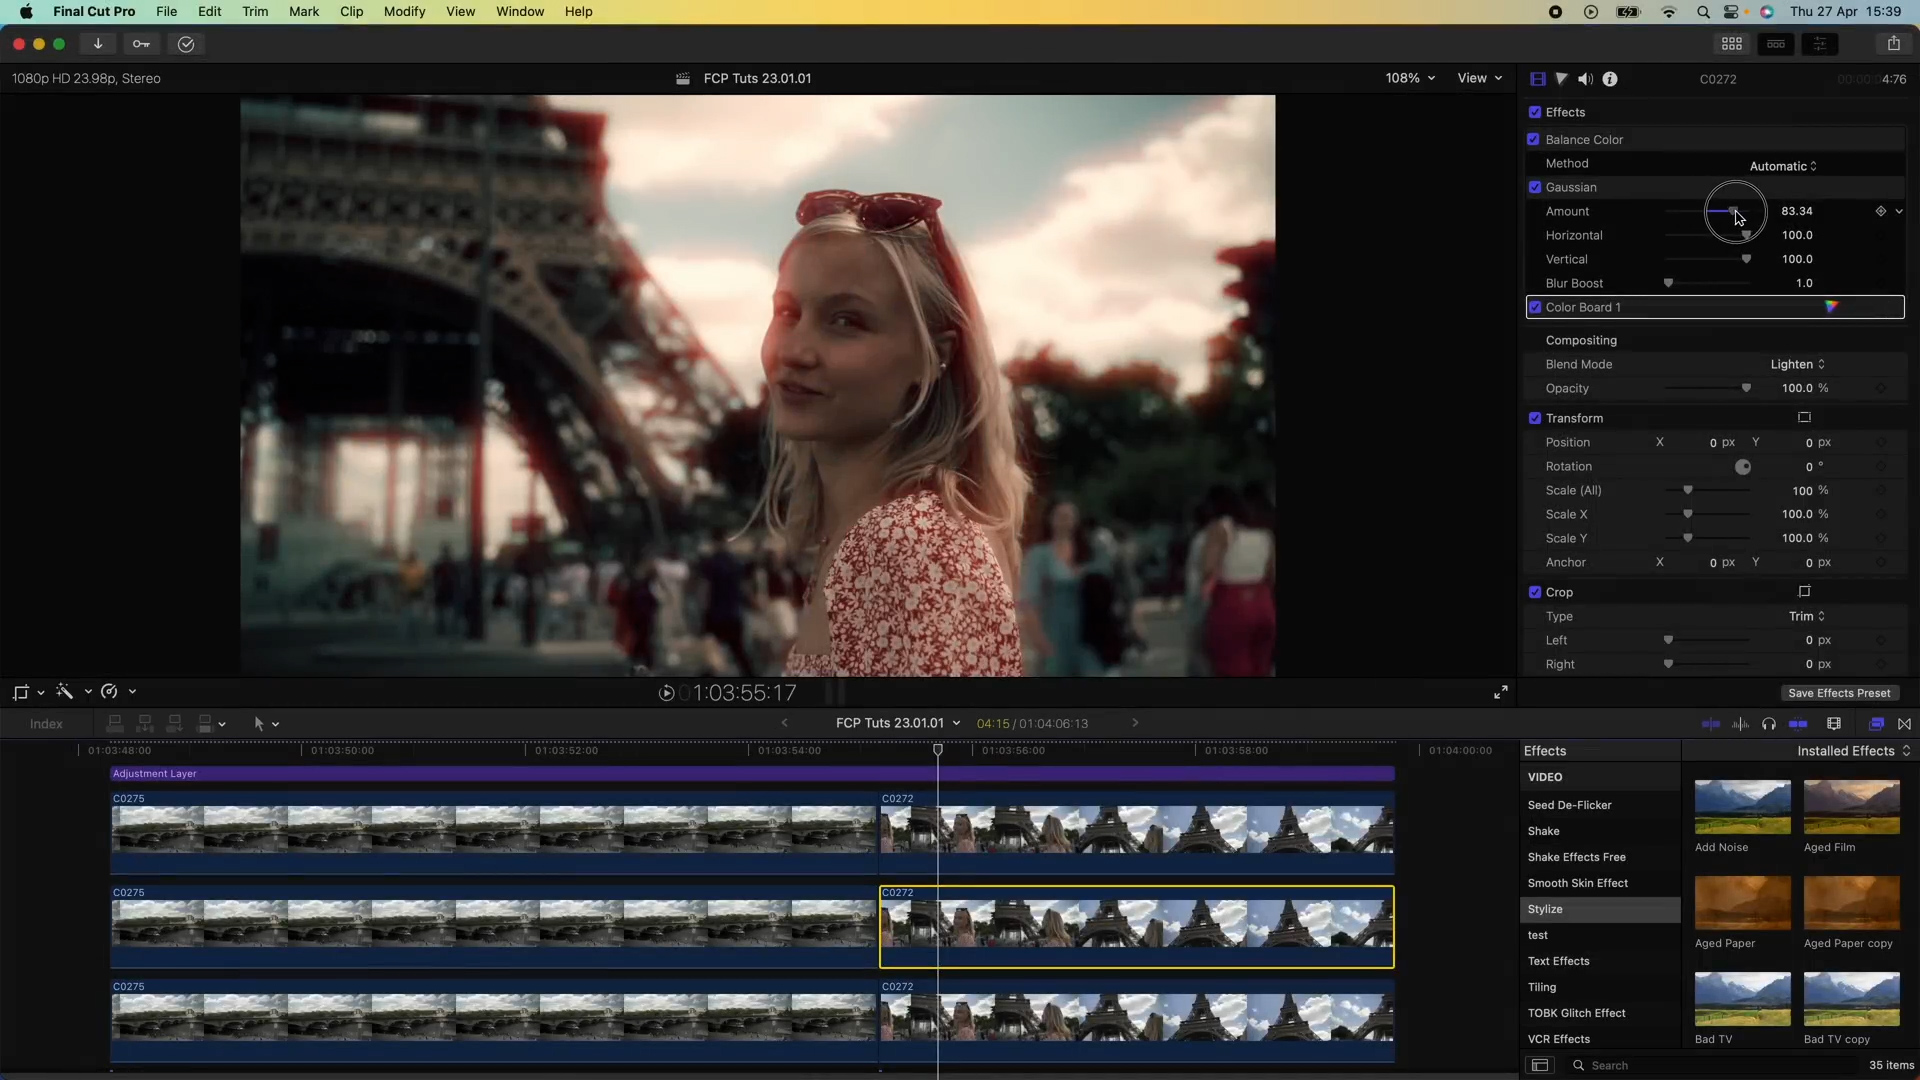
Task: Select the Enhance magic wand tool
Action: [x=66, y=691]
